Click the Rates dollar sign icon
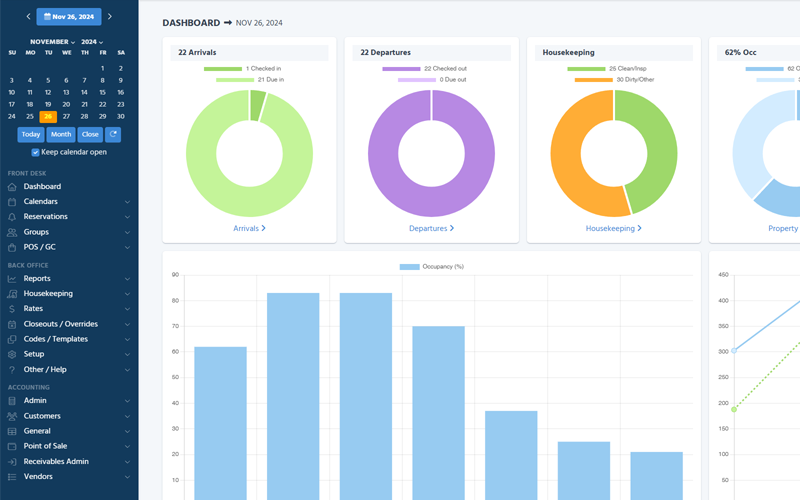The image size is (800, 500). [12, 309]
